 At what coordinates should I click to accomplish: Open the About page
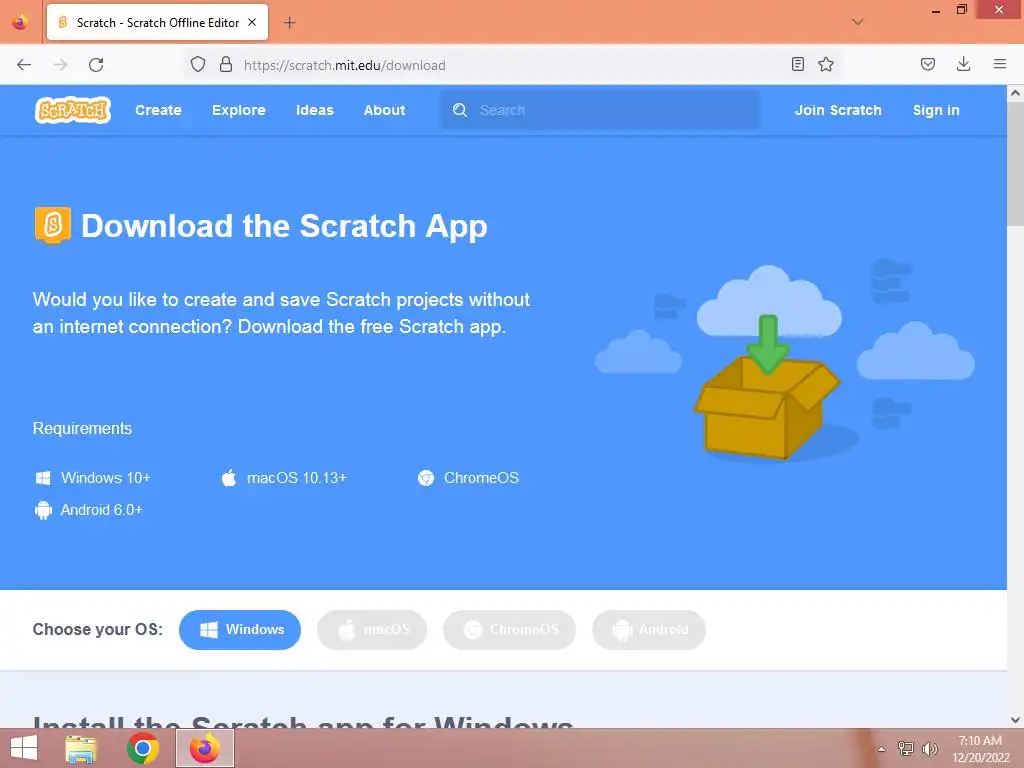(384, 110)
